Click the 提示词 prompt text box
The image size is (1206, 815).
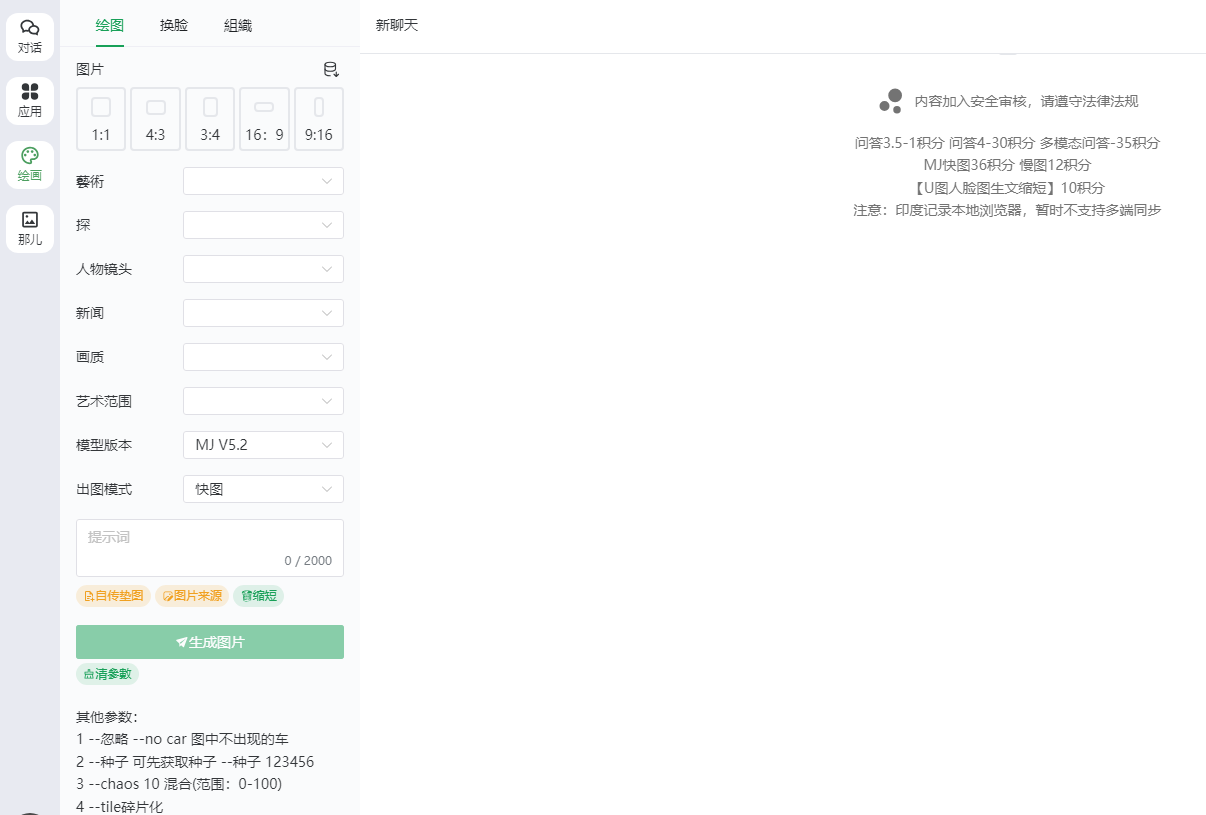click(x=210, y=546)
